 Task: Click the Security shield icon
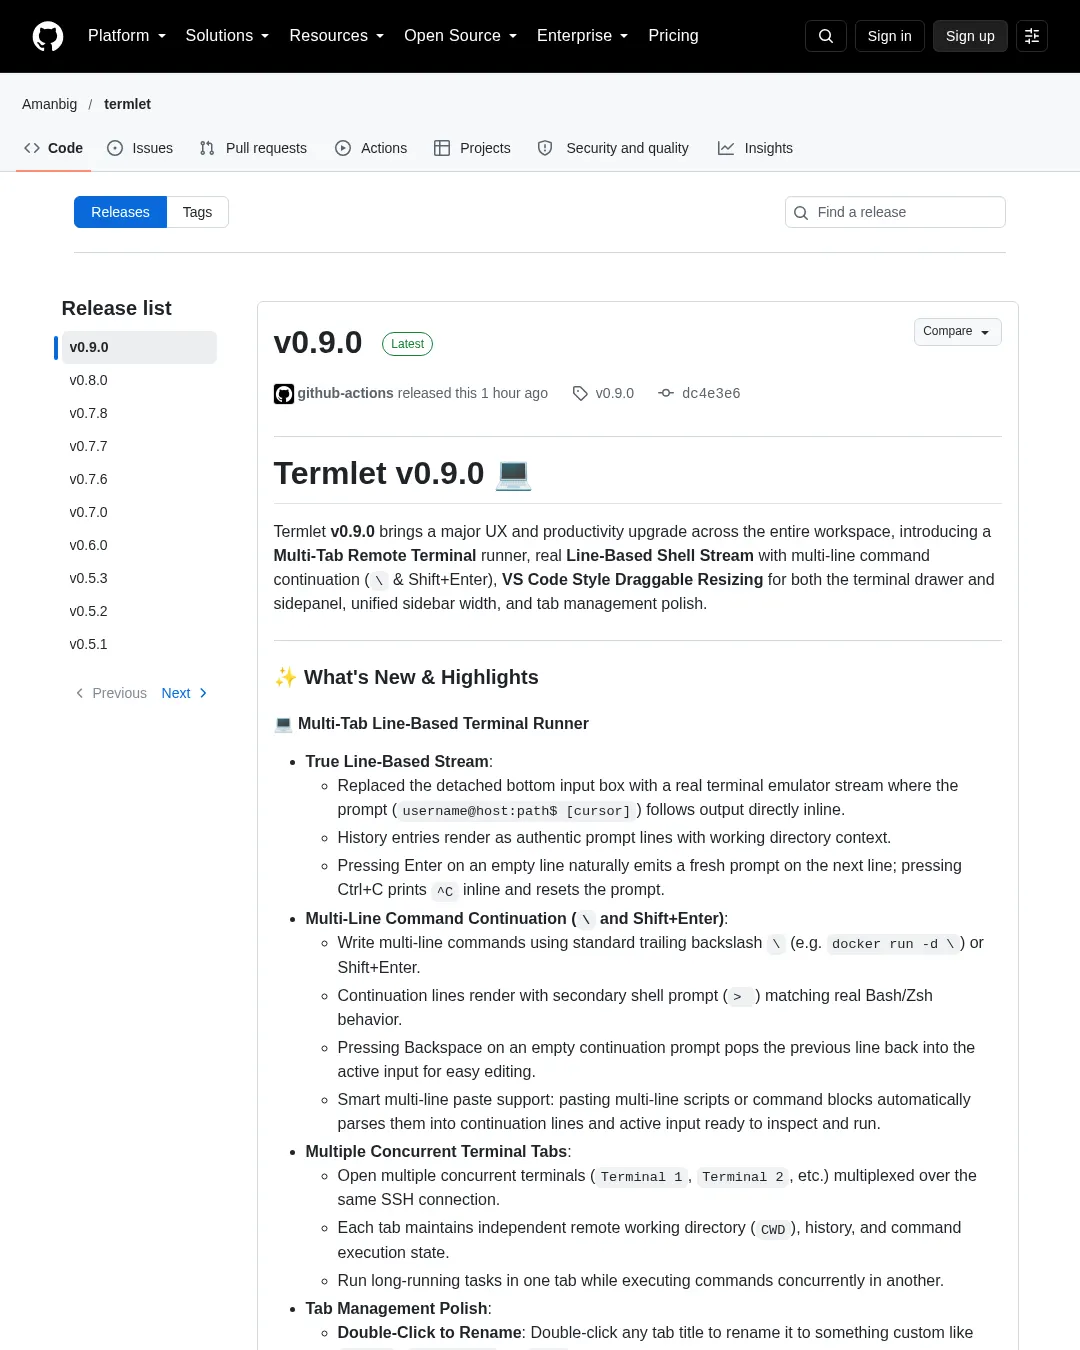tap(545, 148)
